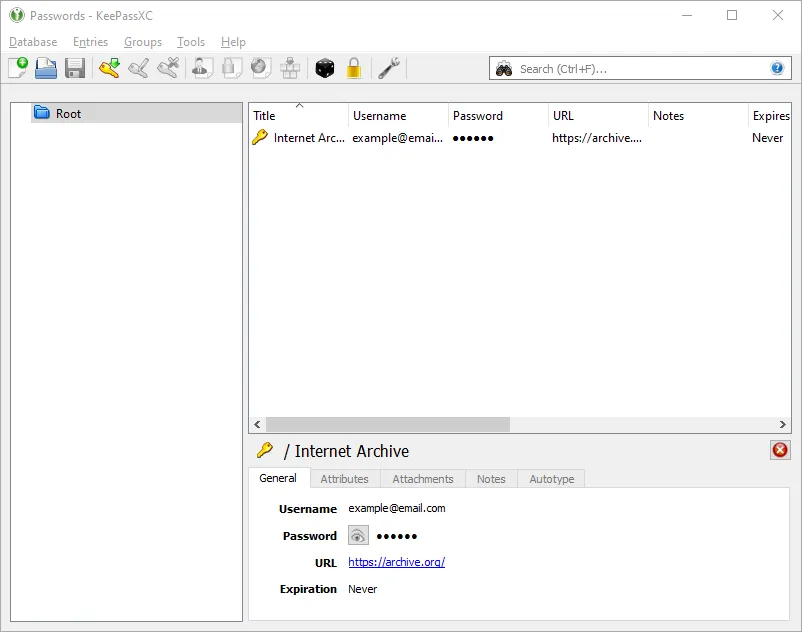Open the Tools menu
Viewport: 802px width, 632px height.
(x=191, y=42)
